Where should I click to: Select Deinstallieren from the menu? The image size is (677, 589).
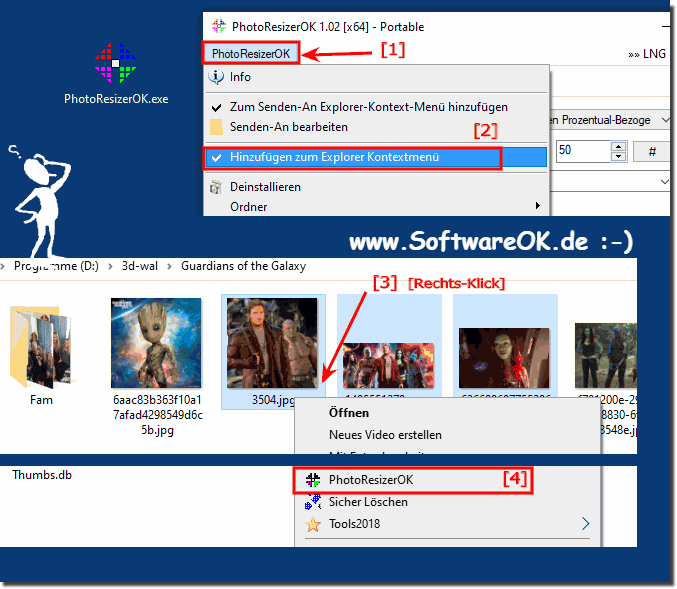click(x=376, y=187)
